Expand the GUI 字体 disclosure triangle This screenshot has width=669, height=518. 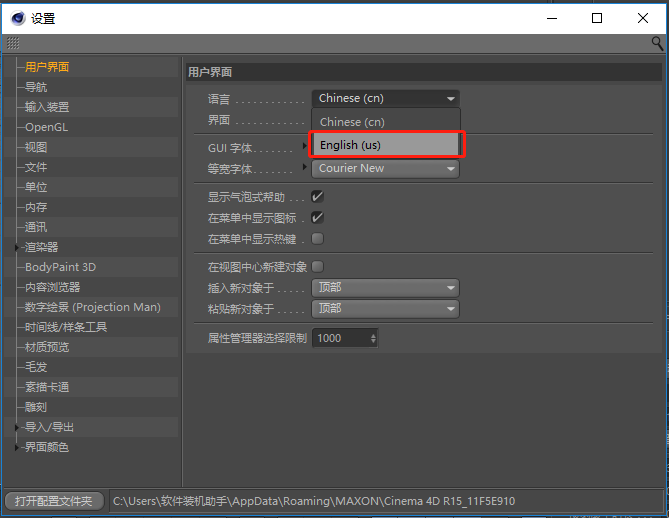pos(305,146)
